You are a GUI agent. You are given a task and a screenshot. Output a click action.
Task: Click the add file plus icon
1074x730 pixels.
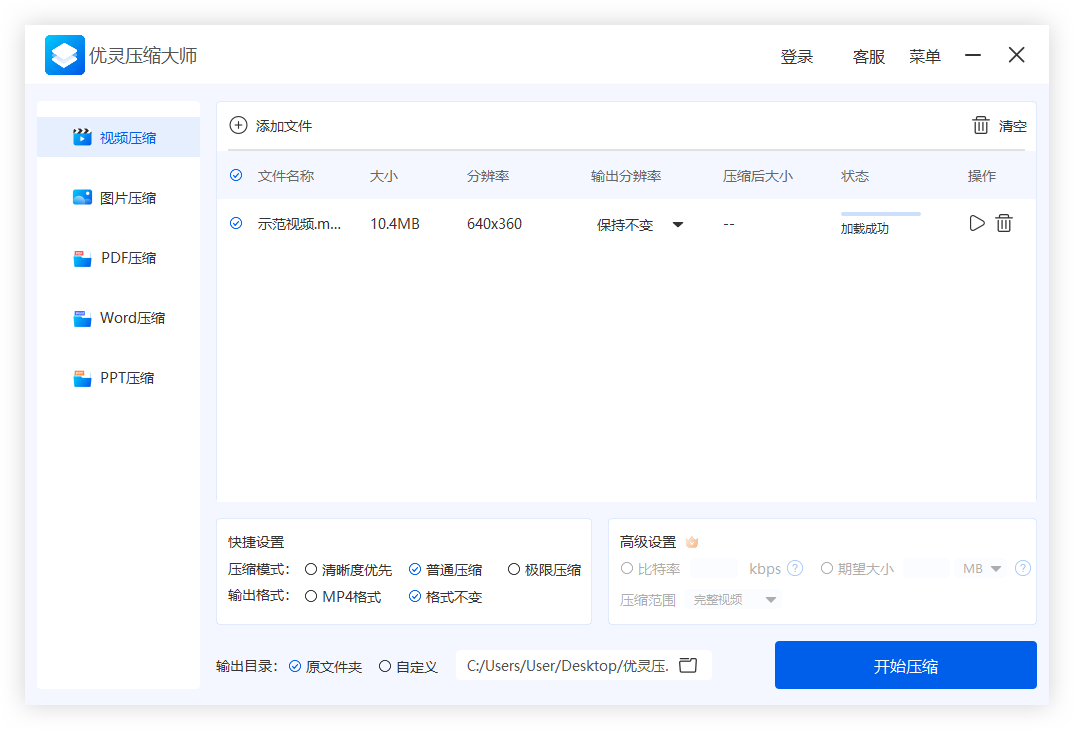coord(238,125)
